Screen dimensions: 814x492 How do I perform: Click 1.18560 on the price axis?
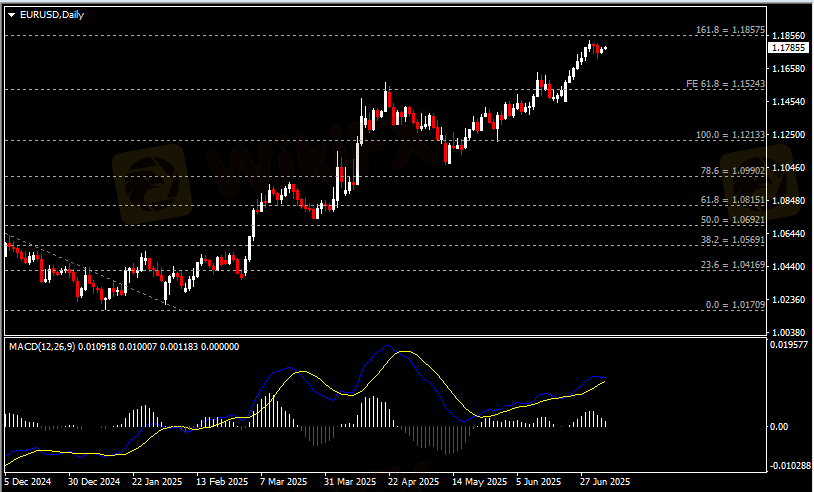point(789,36)
